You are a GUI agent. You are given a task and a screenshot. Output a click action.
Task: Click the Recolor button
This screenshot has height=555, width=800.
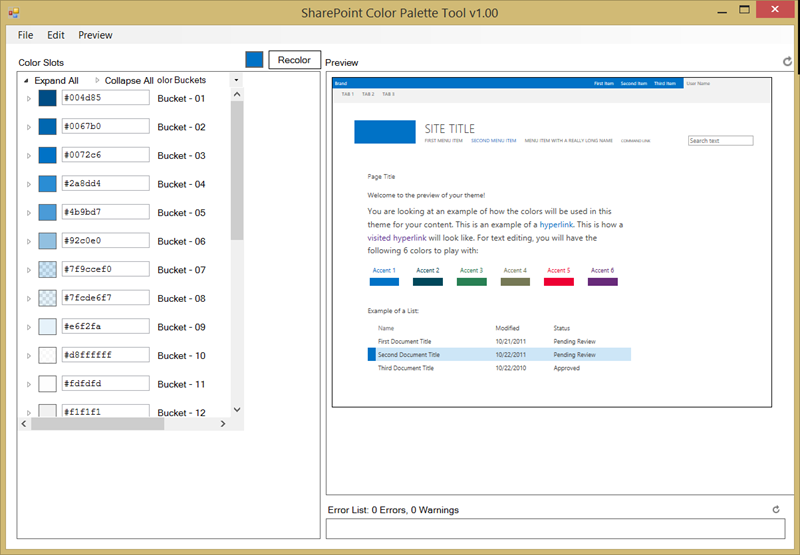click(x=294, y=60)
